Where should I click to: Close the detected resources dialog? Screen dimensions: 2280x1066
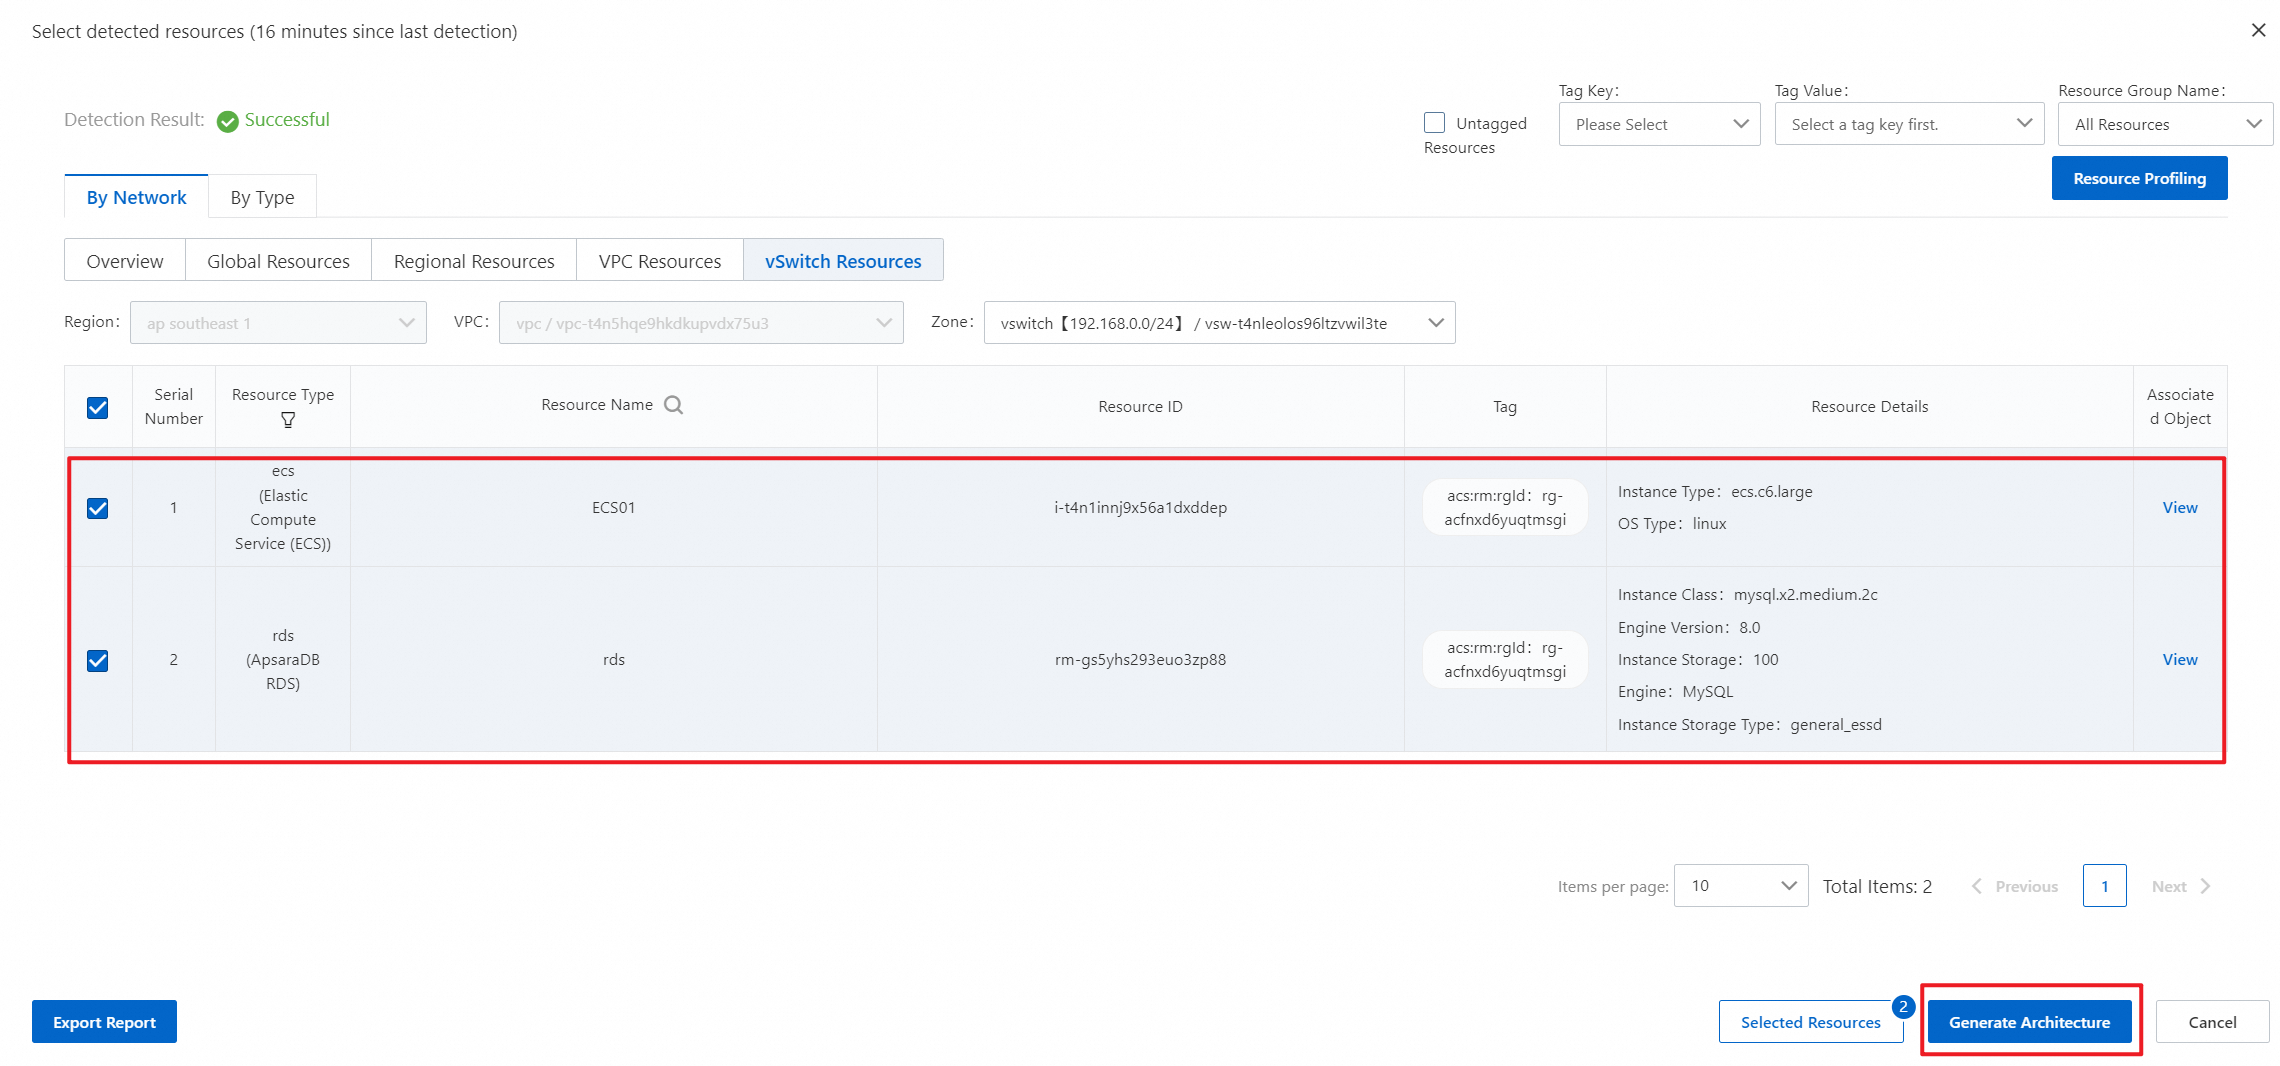pos(2258,30)
